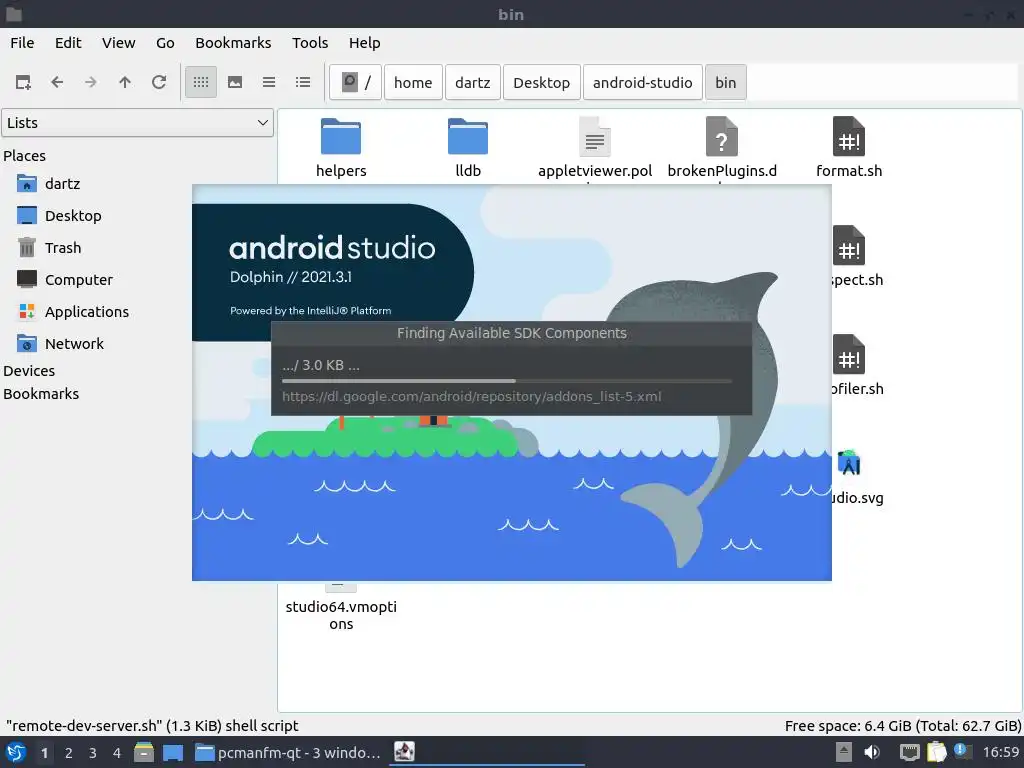Screen dimensions: 1024x768
Task: Open the clipboard manager tray icon
Action: (x=936, y=752)
